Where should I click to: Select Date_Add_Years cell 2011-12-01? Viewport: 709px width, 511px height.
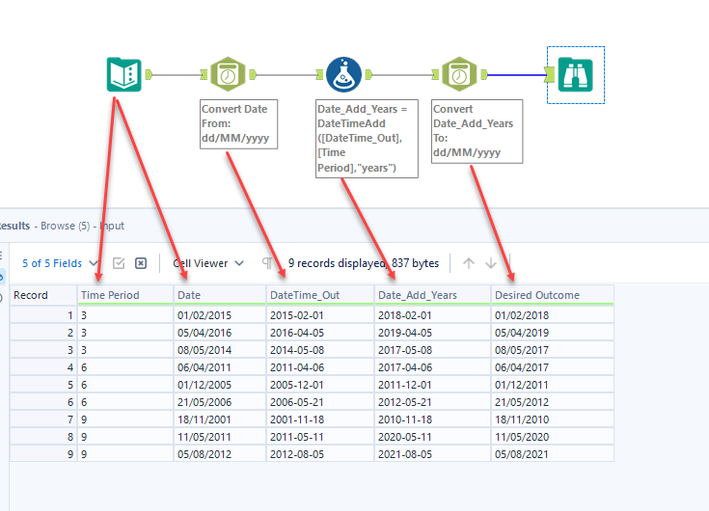point(432,385)
